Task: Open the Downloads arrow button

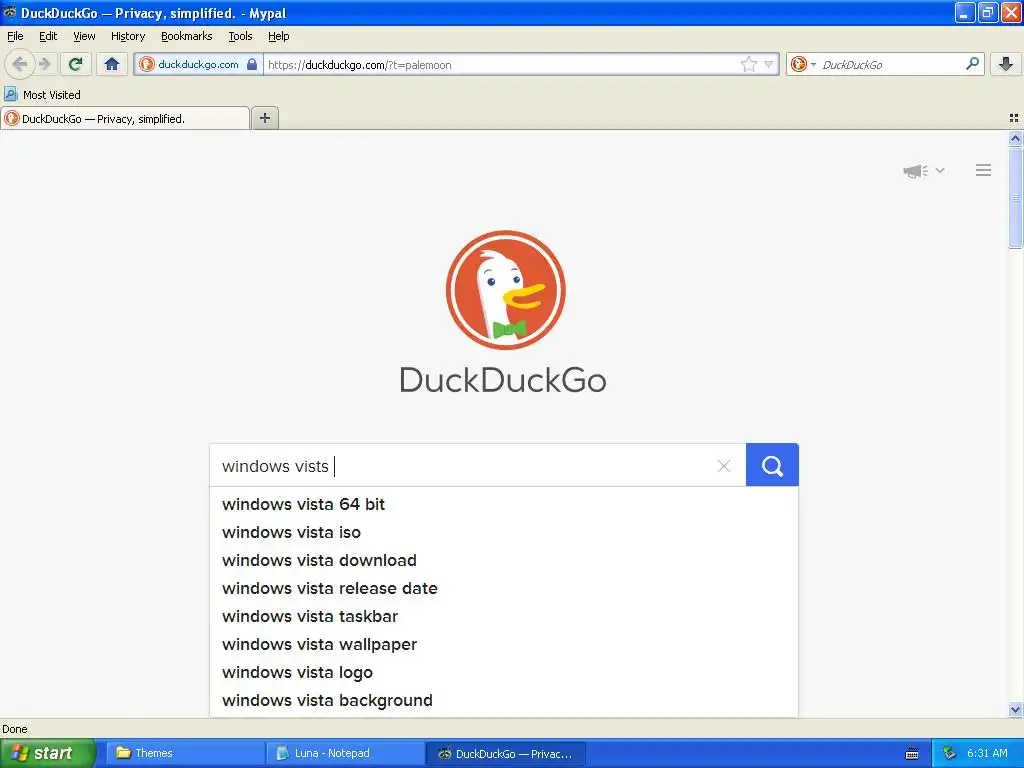Action: coord(1006,64)
